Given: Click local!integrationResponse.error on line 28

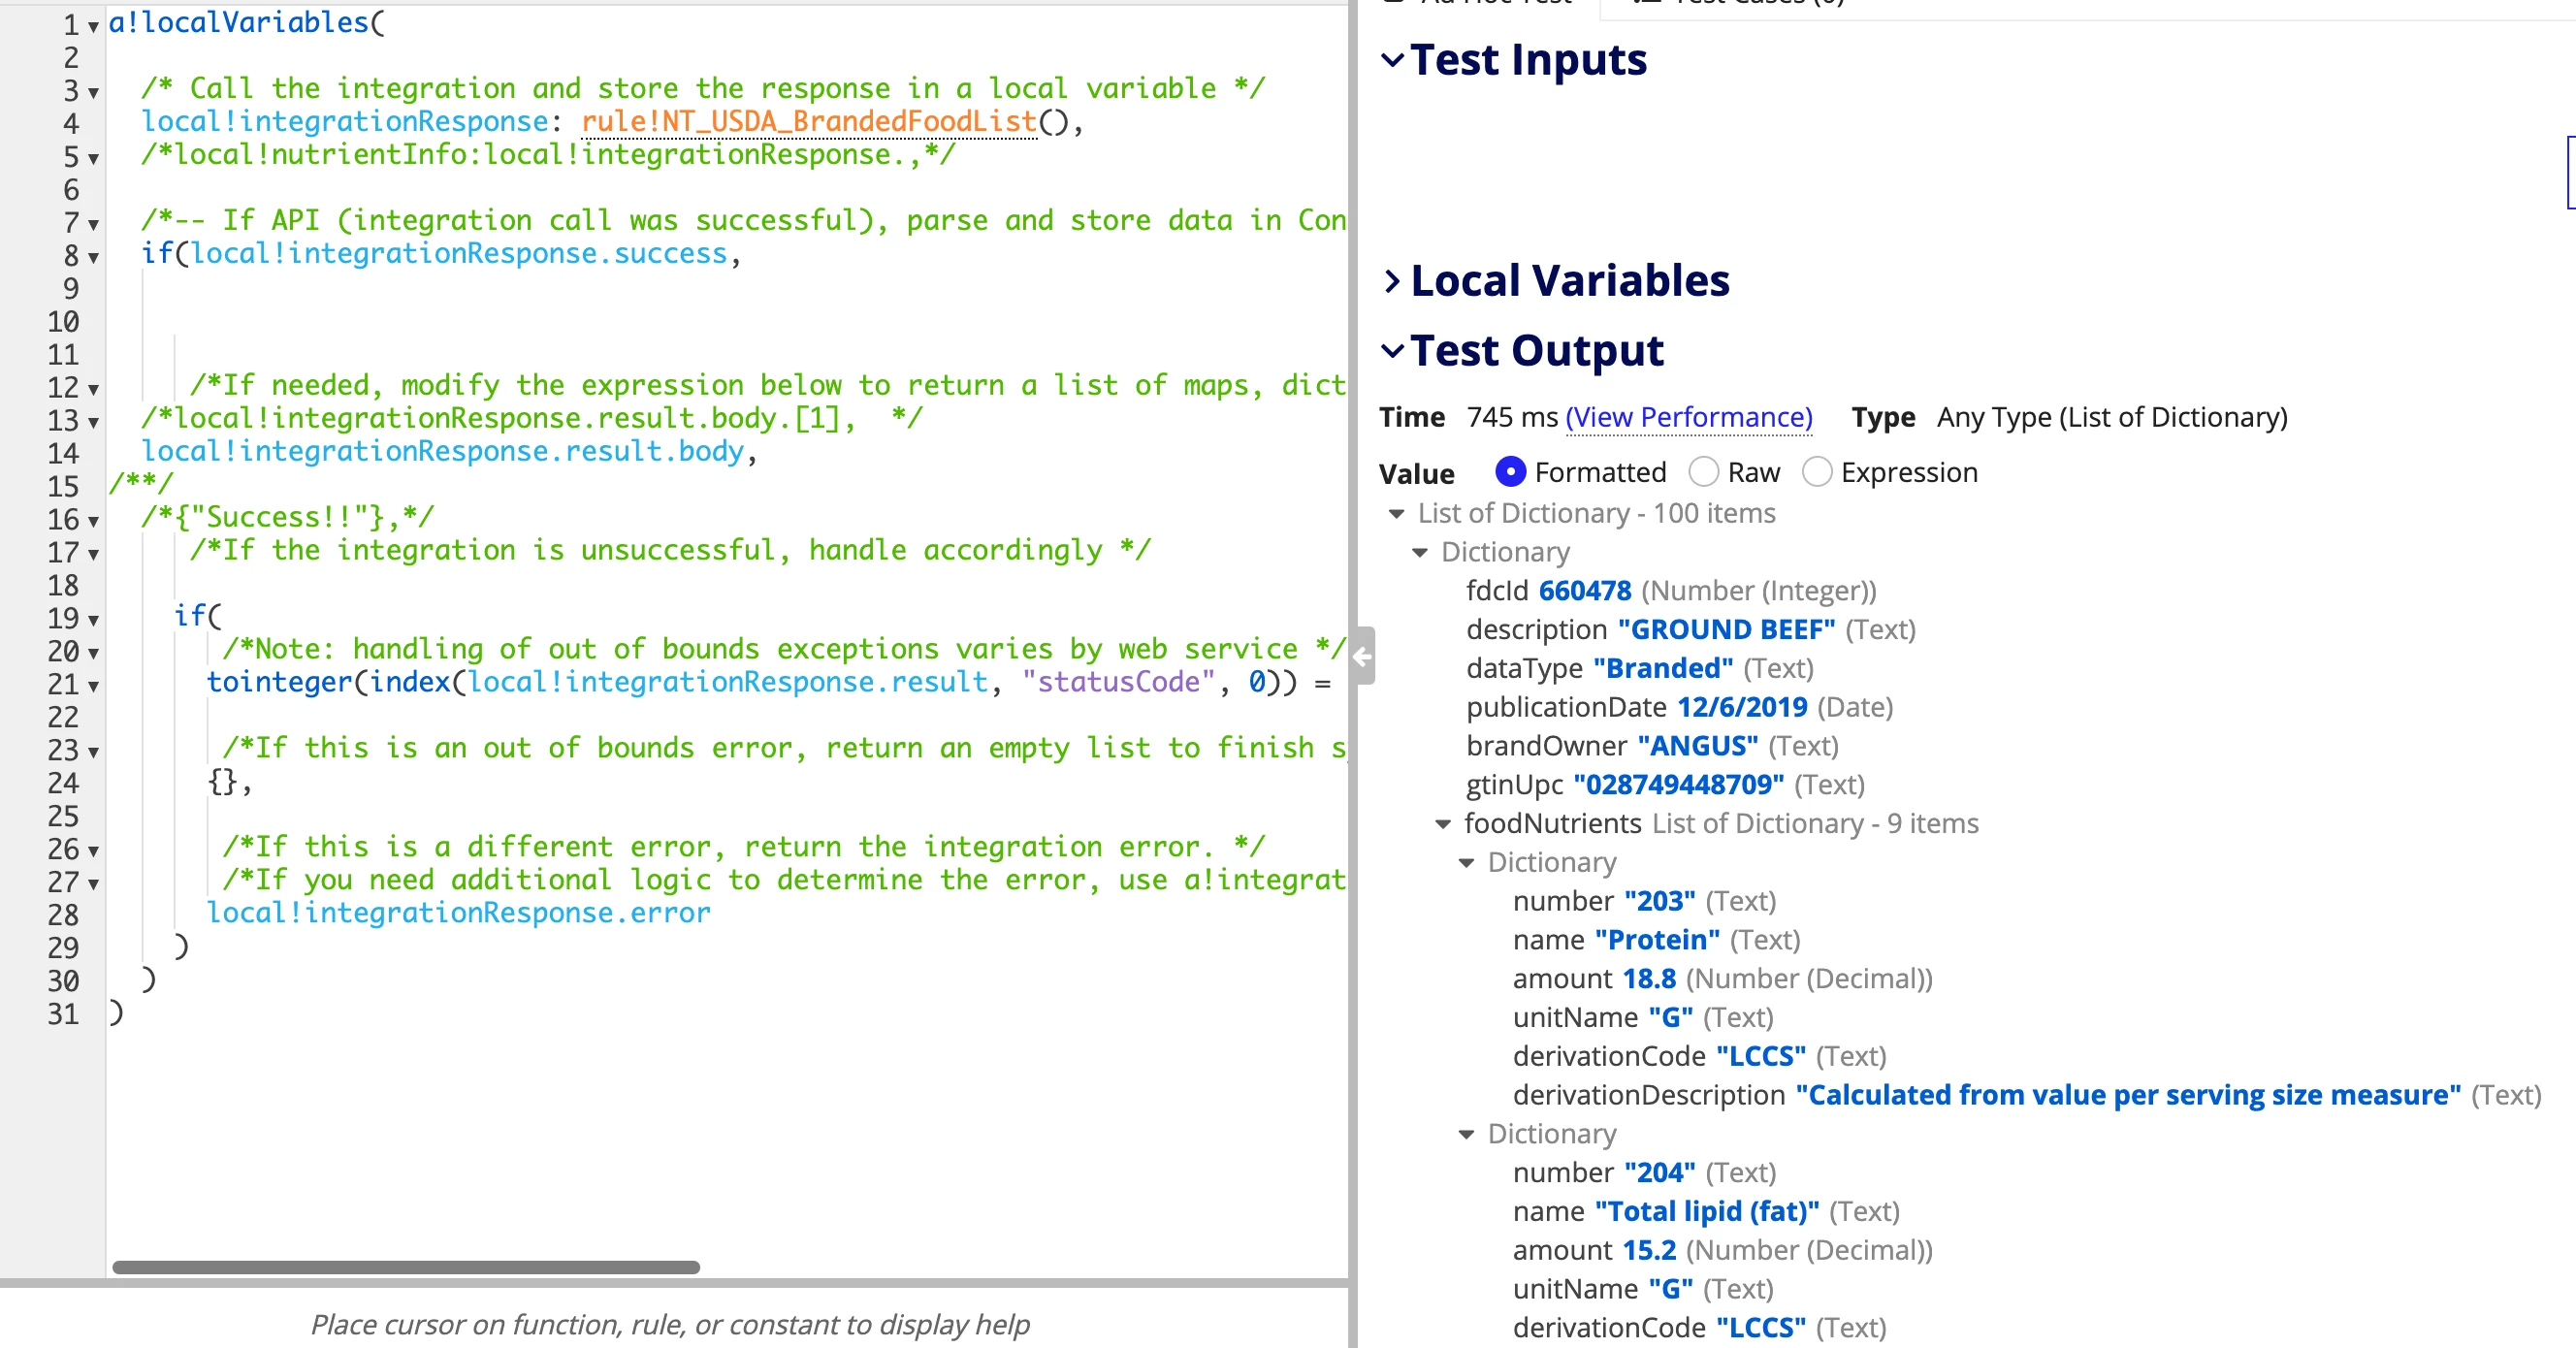Looking at the screenshot, I should (x=458, y=913).
